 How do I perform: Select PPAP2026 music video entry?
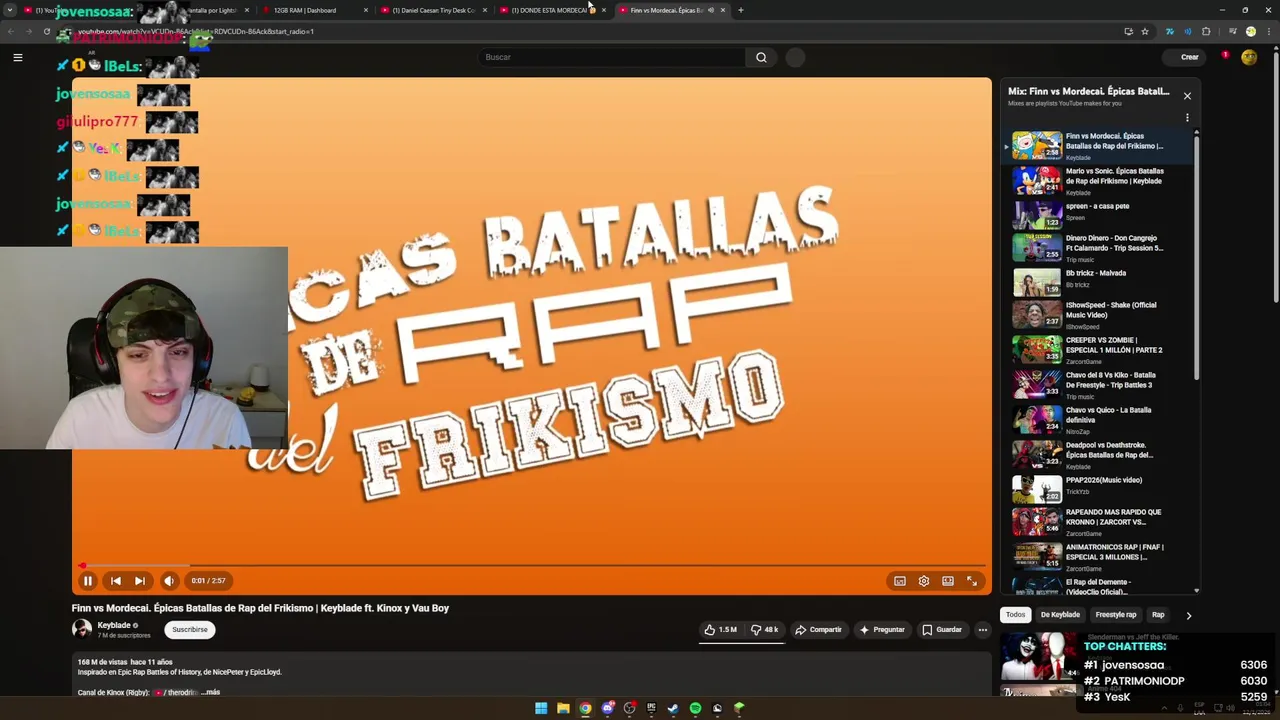coord(1097,488)
